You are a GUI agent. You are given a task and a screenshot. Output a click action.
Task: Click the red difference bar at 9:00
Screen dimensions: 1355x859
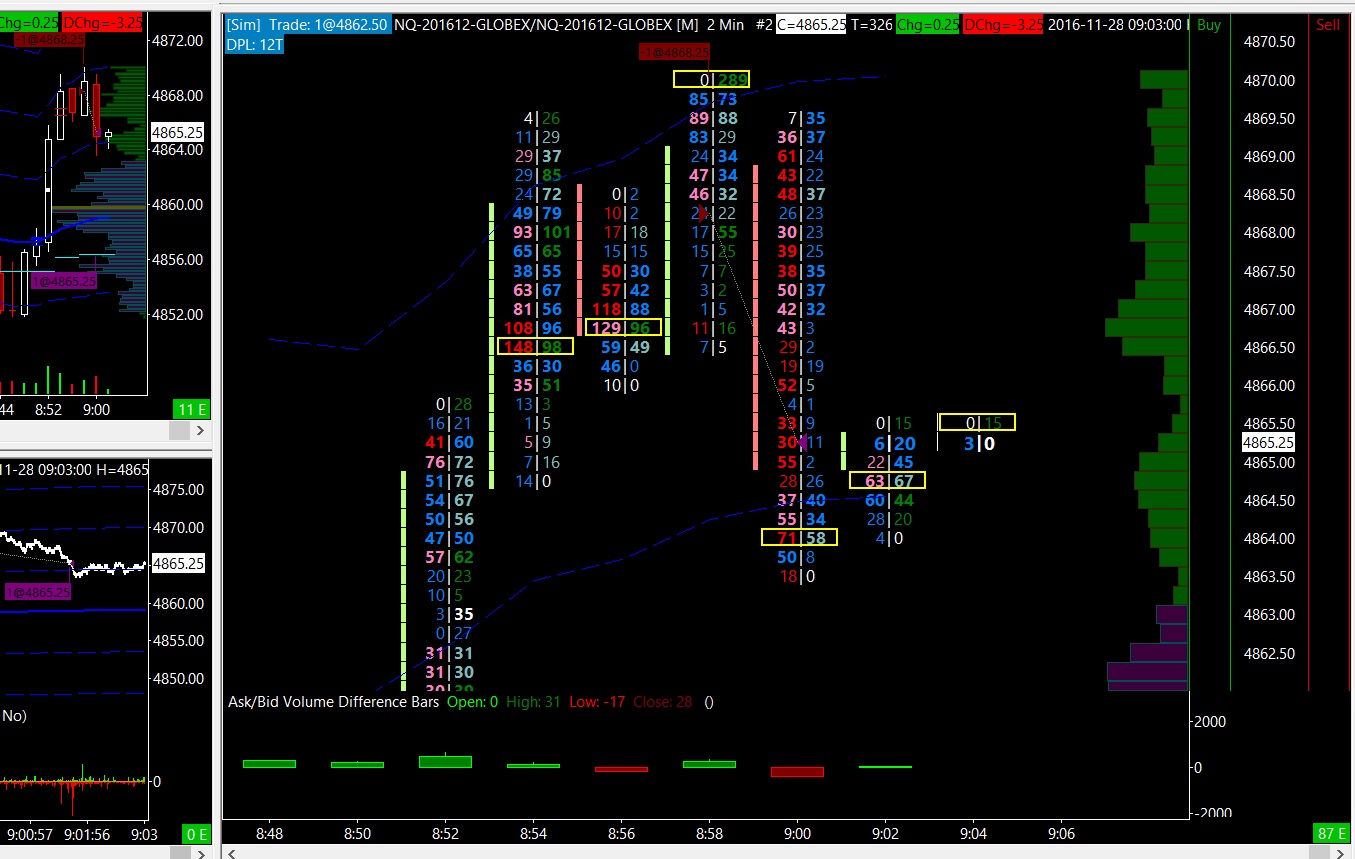[x=797, y=772]
